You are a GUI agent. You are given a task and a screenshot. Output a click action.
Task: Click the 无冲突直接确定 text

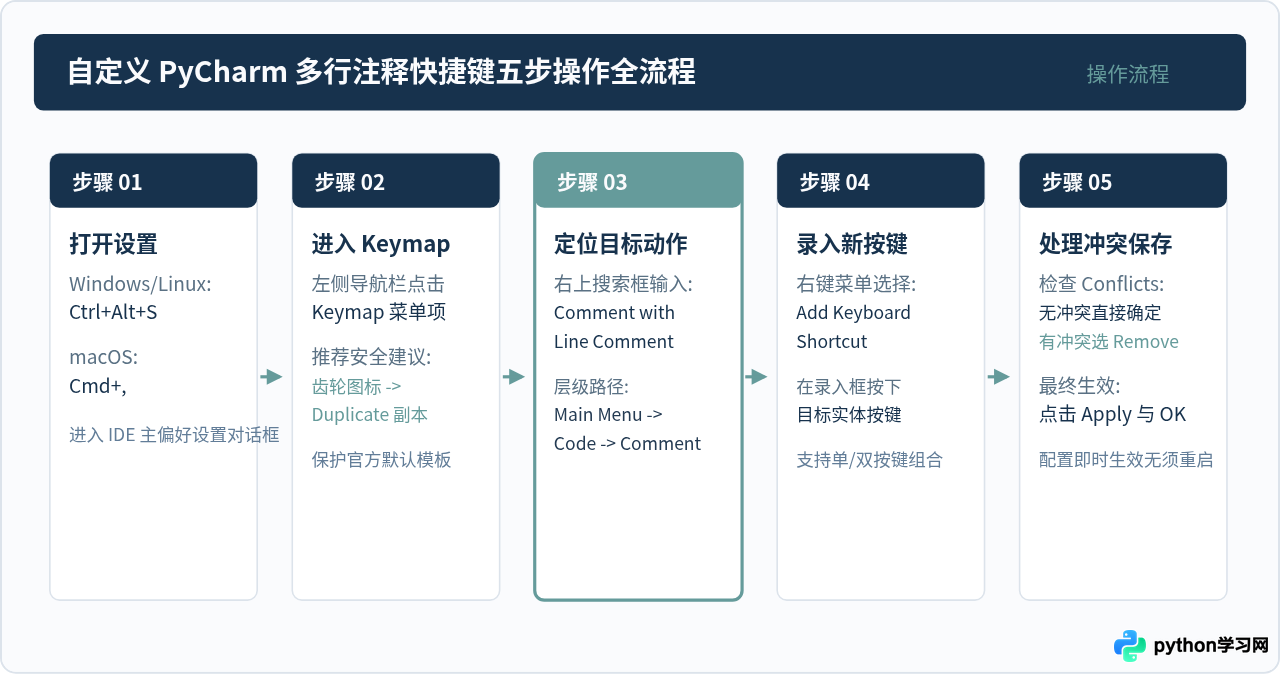click(1100, 313)
